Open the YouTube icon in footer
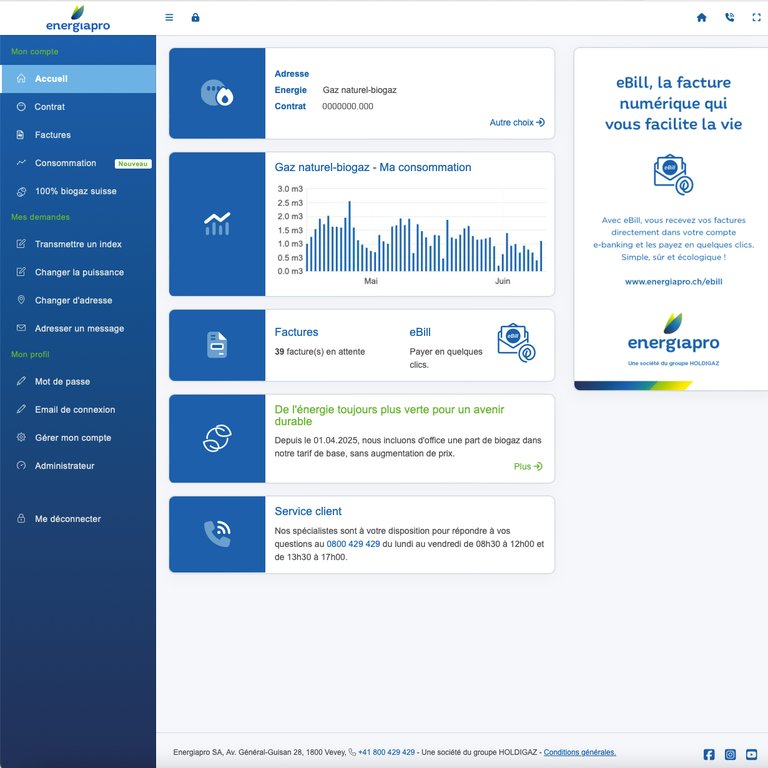Viewport: 768px width, 768px height. pos(751,754)
